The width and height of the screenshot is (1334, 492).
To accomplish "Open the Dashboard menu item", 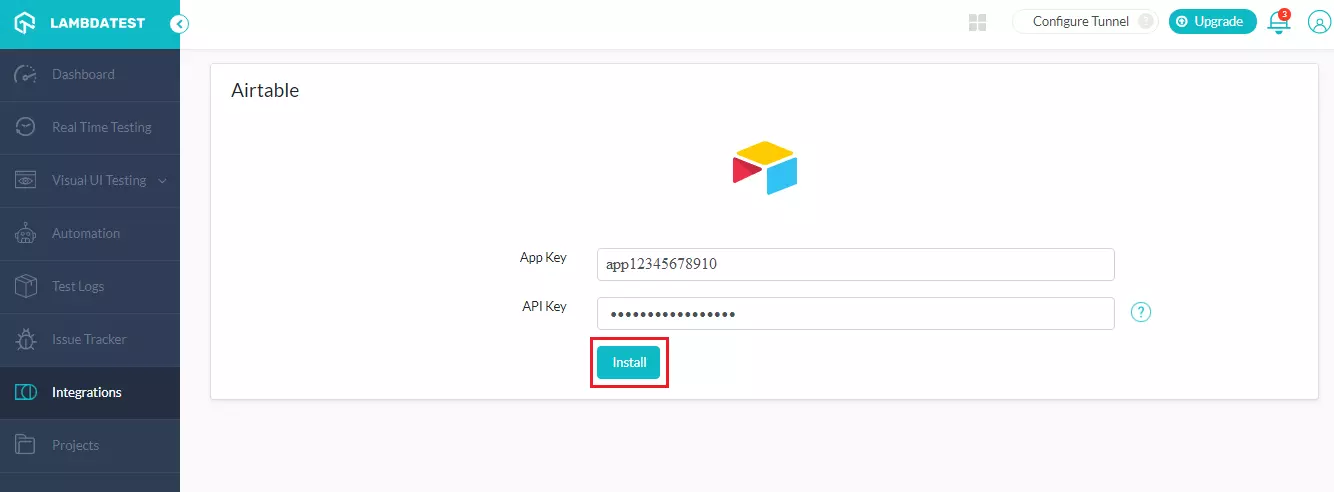I will click(x=90, y=74).
